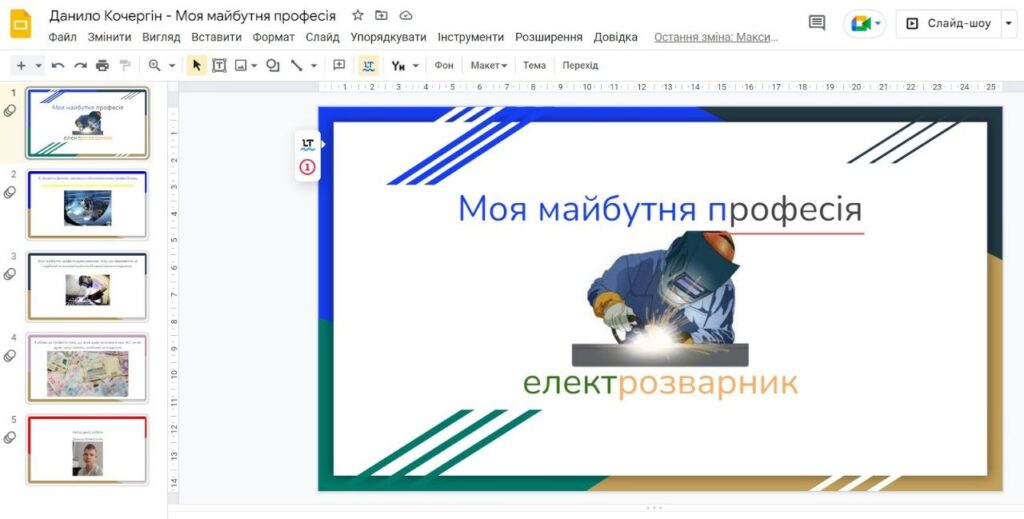
Task: Click the insert image icon
Action: (x=241, y=65)
